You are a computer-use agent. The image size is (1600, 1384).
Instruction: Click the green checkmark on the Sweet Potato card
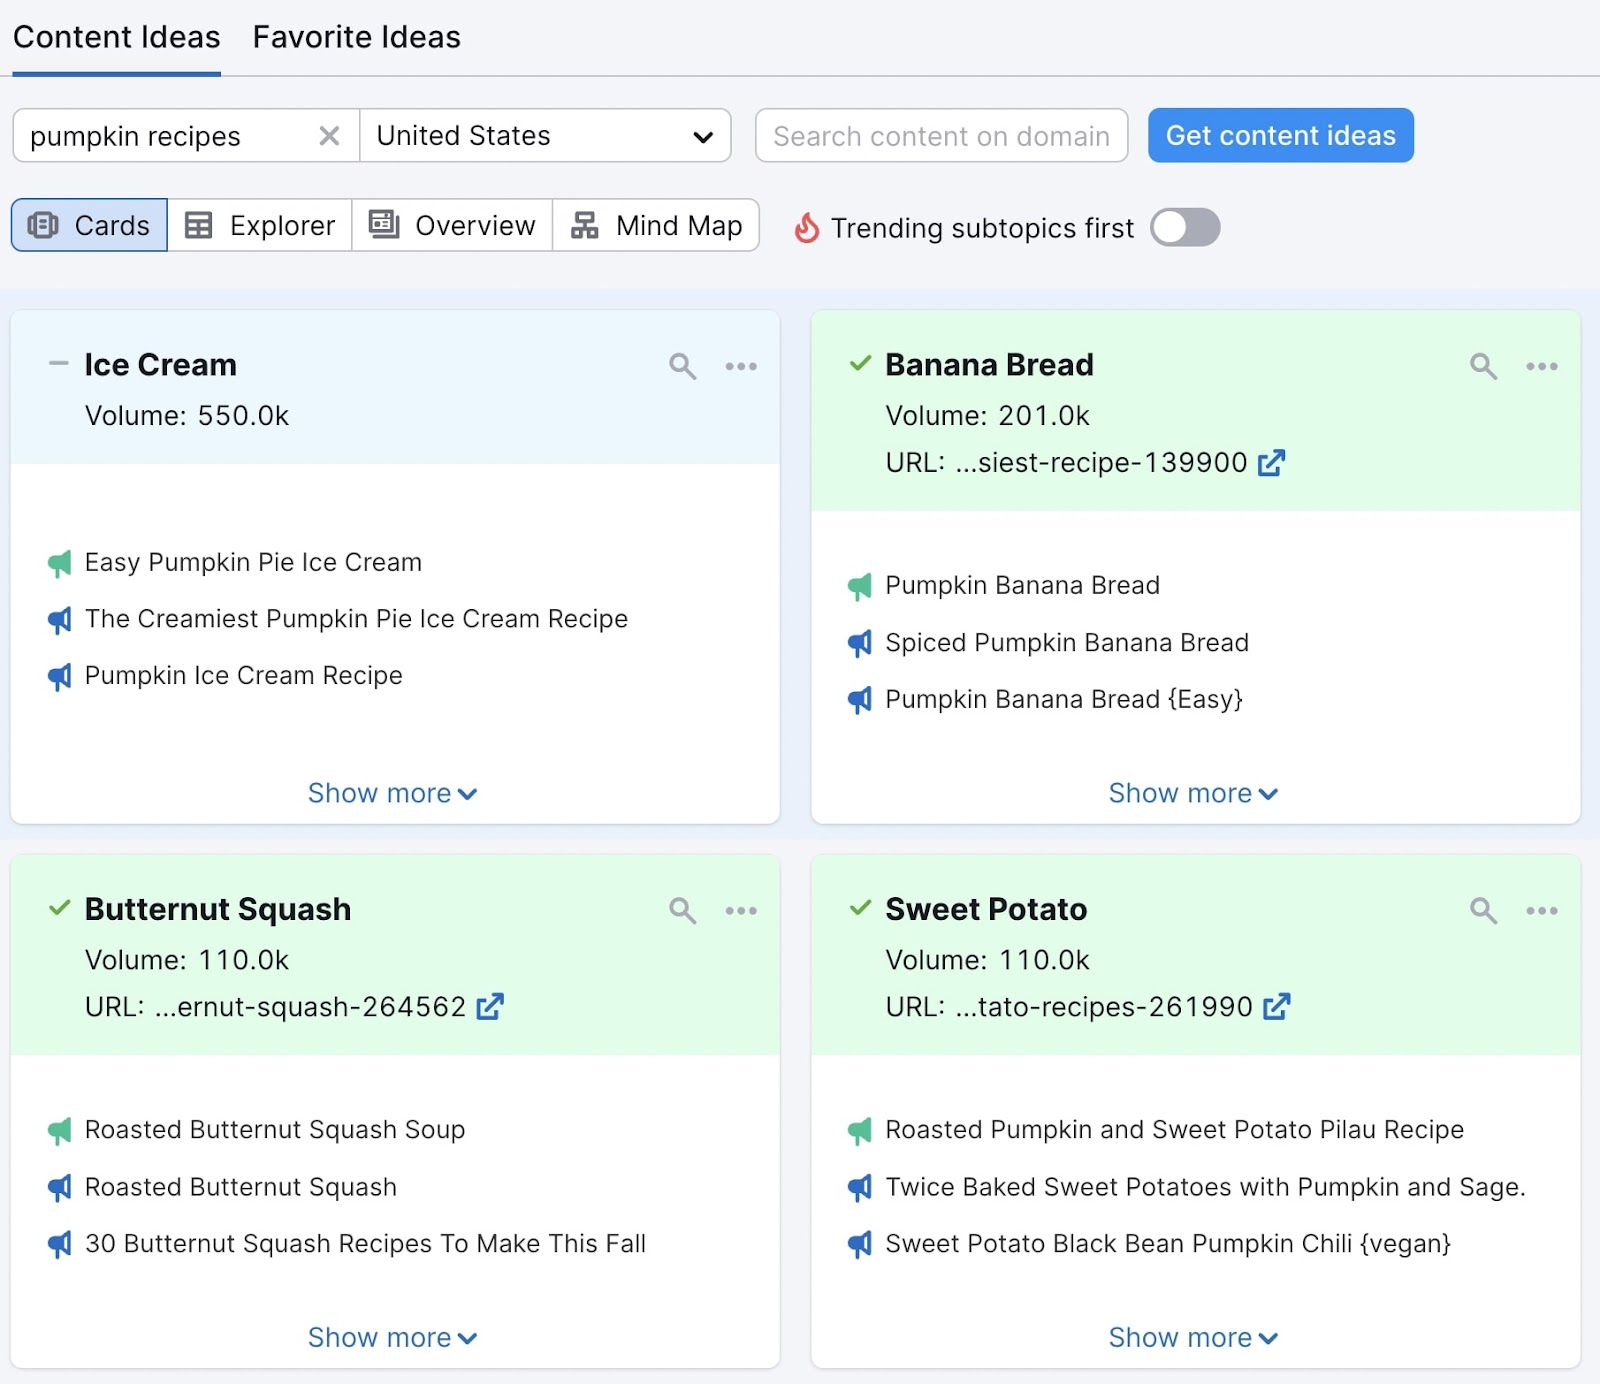pyautogui.click(x=859, y=908)
